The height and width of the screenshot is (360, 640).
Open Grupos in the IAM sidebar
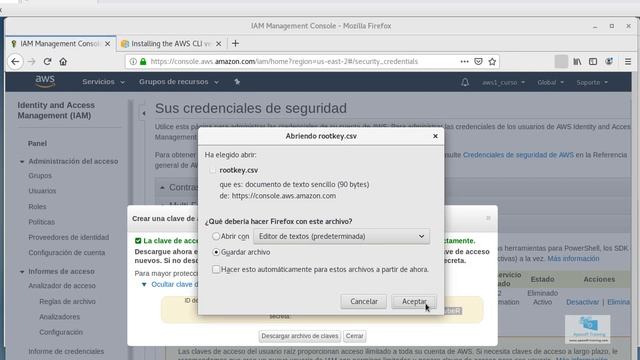tap(40, 176)
